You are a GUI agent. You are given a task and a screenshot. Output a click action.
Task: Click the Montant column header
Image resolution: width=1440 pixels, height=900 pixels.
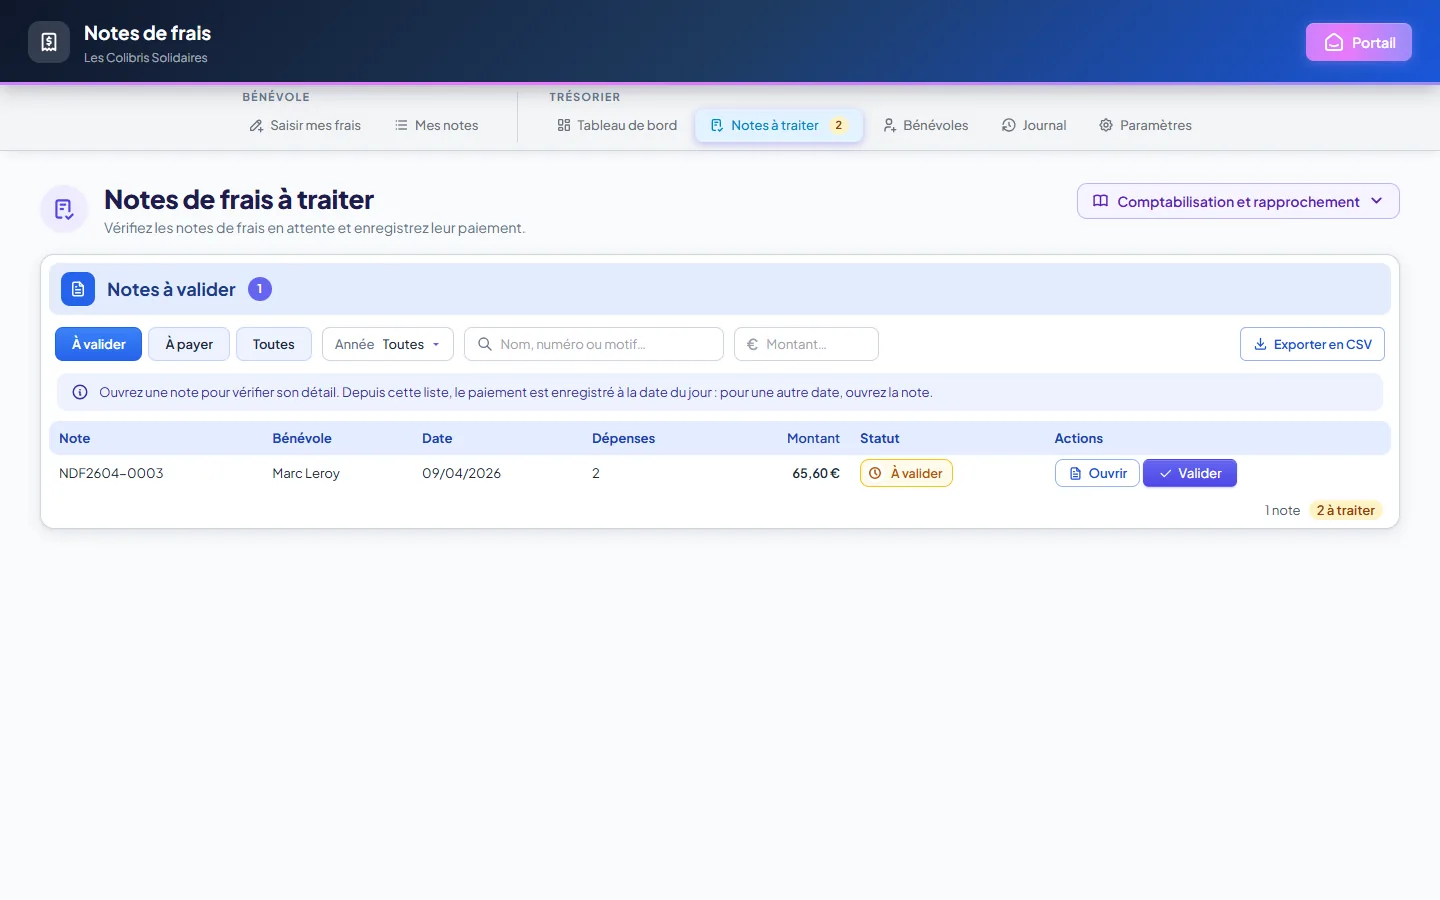tap(813, 438)
